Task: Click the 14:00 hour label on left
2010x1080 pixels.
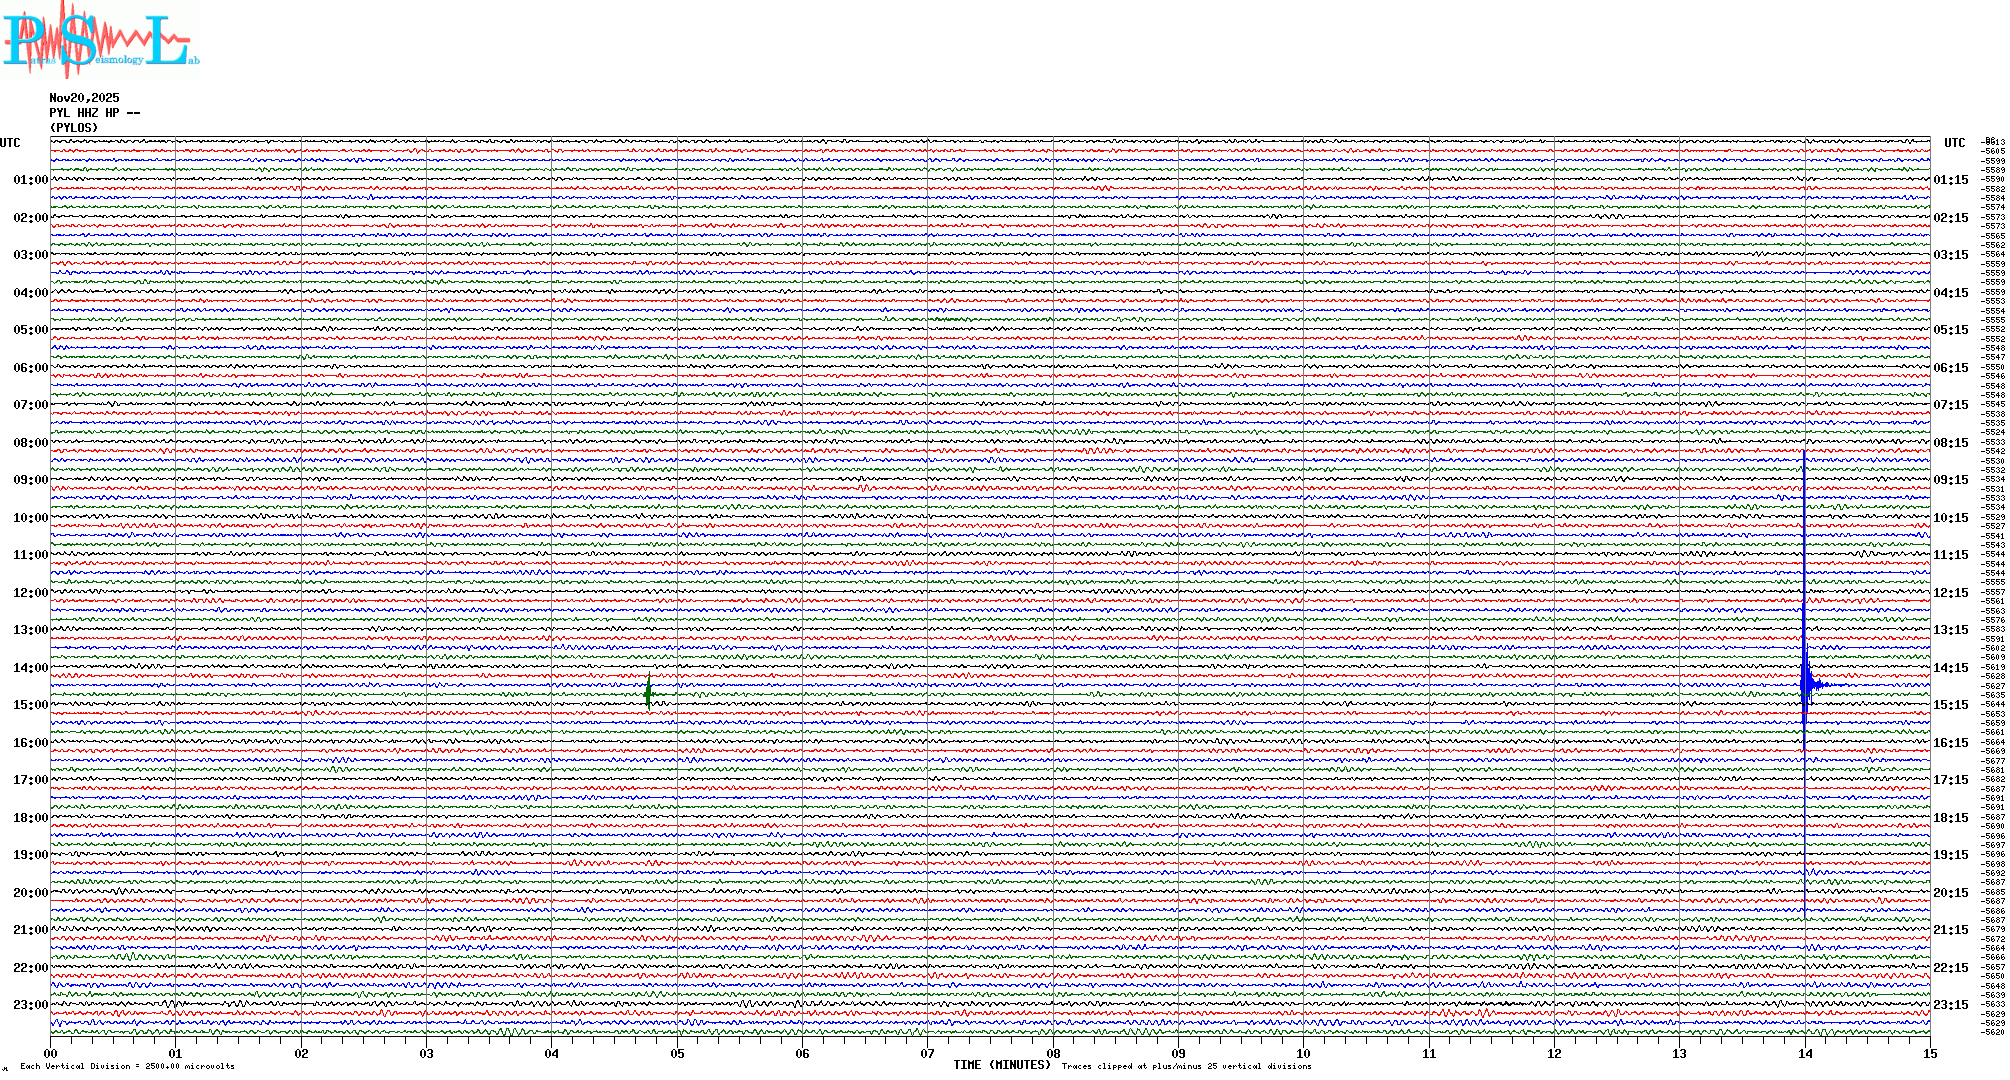Action: coord(30,668)
